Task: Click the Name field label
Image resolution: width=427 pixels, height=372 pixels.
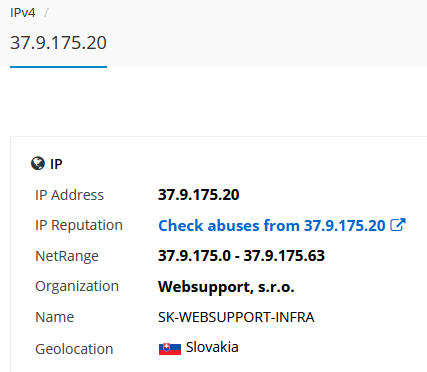Action: tap(54, 317)
